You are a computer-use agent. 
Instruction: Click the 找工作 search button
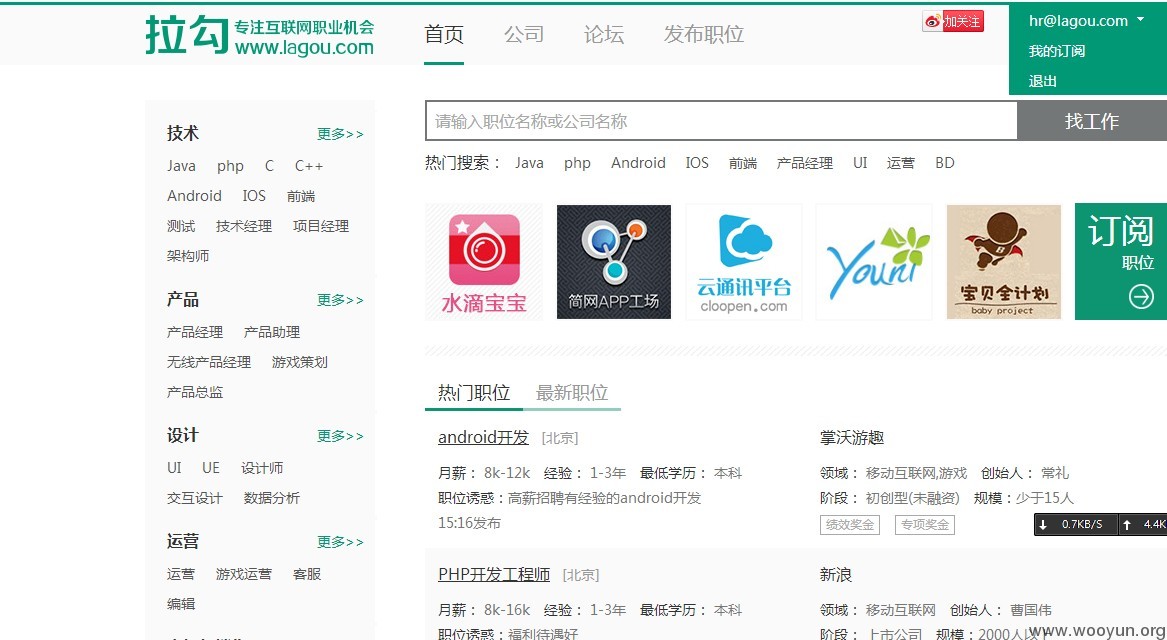click(x=1091, y=121)
